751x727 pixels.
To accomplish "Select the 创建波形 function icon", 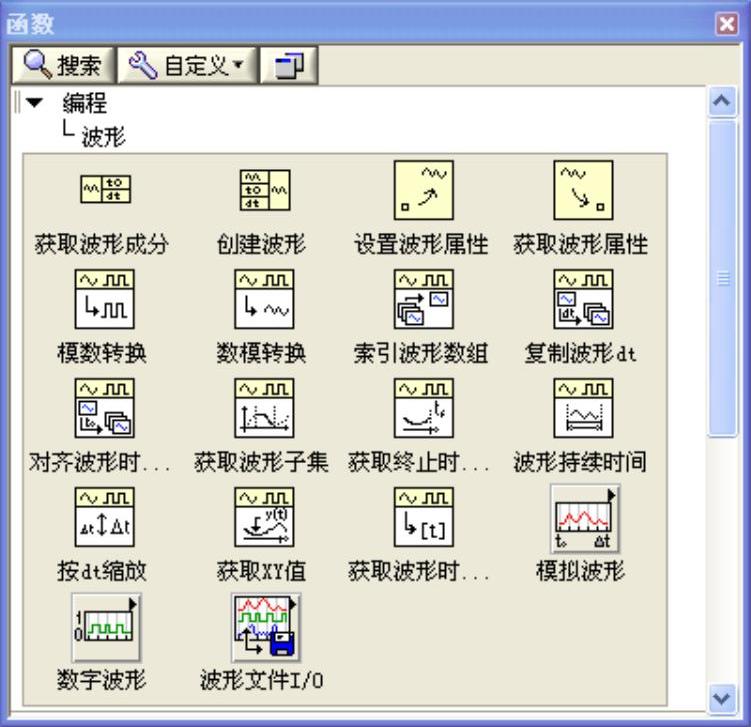I will point(265,190).
